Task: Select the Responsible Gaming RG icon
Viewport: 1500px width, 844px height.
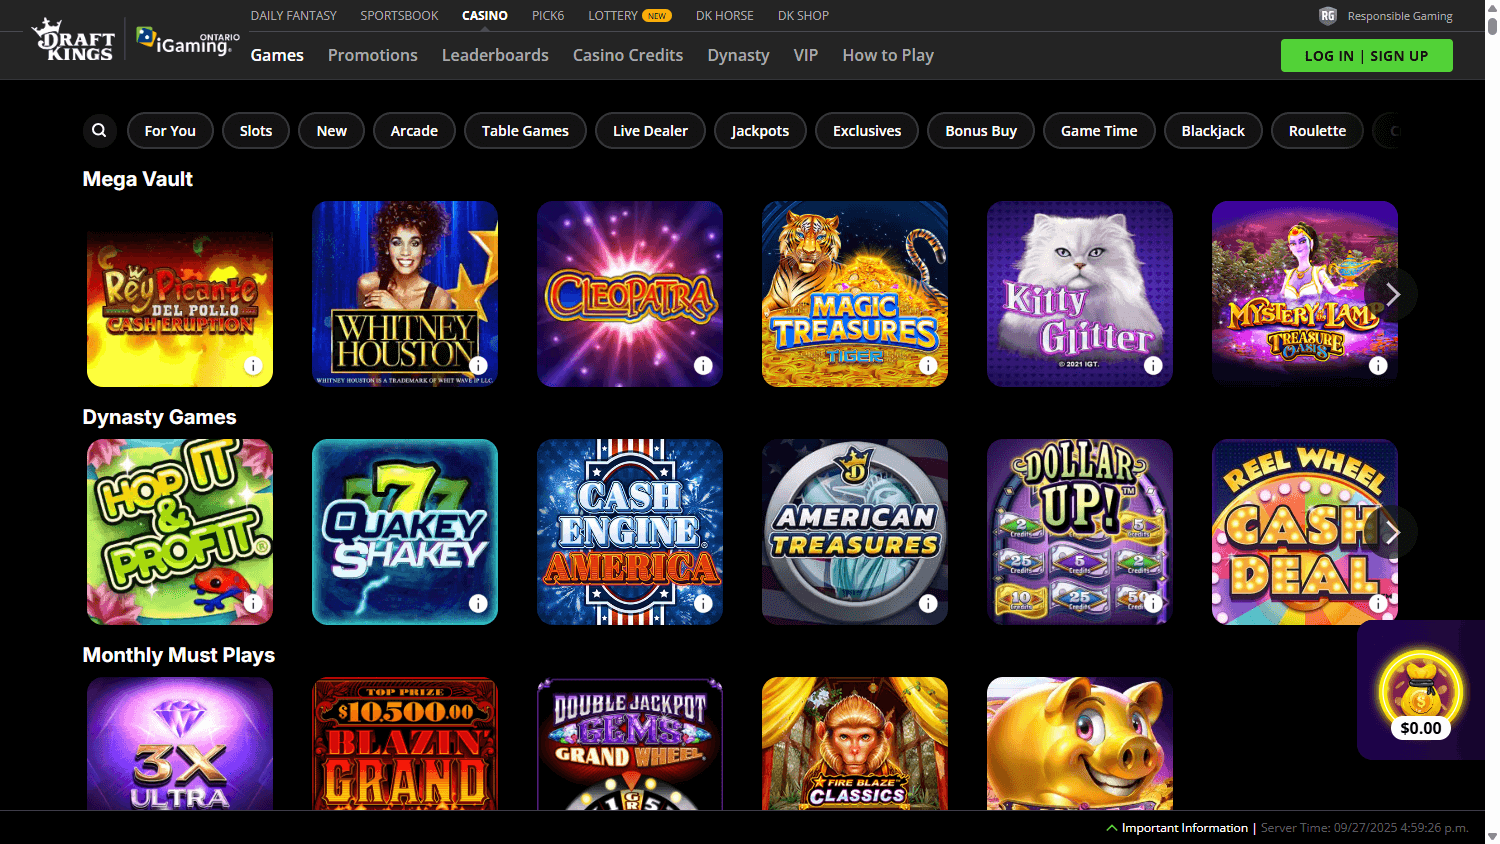Action: pos(1327,15)
